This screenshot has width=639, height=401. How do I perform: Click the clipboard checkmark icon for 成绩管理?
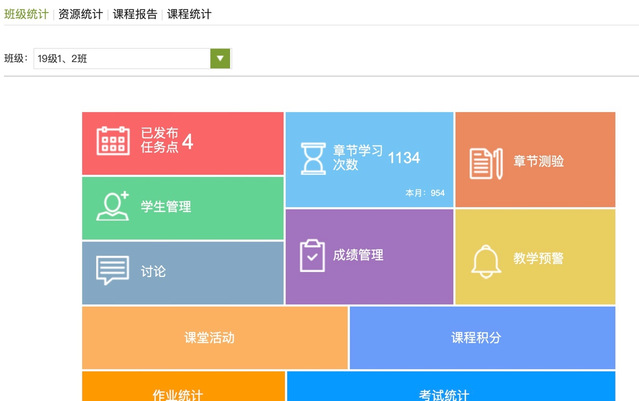(312, 255)
